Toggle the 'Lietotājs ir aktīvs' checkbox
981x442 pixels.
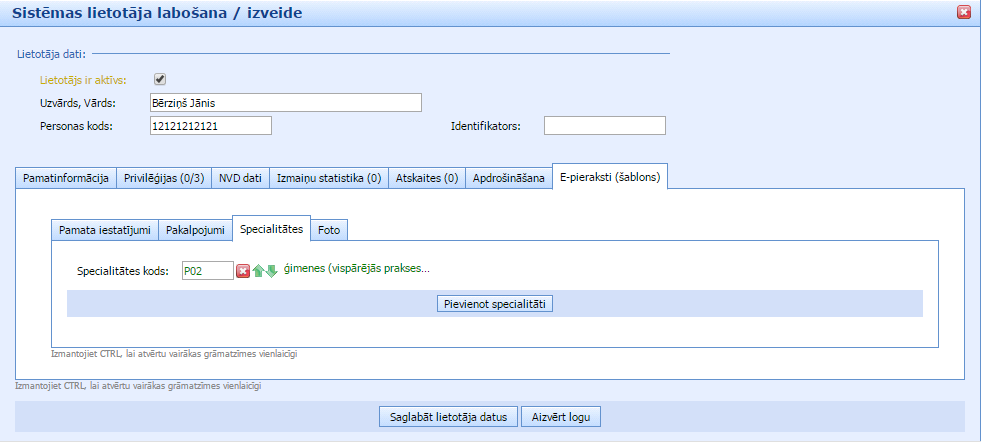click(x=159, y=80)
